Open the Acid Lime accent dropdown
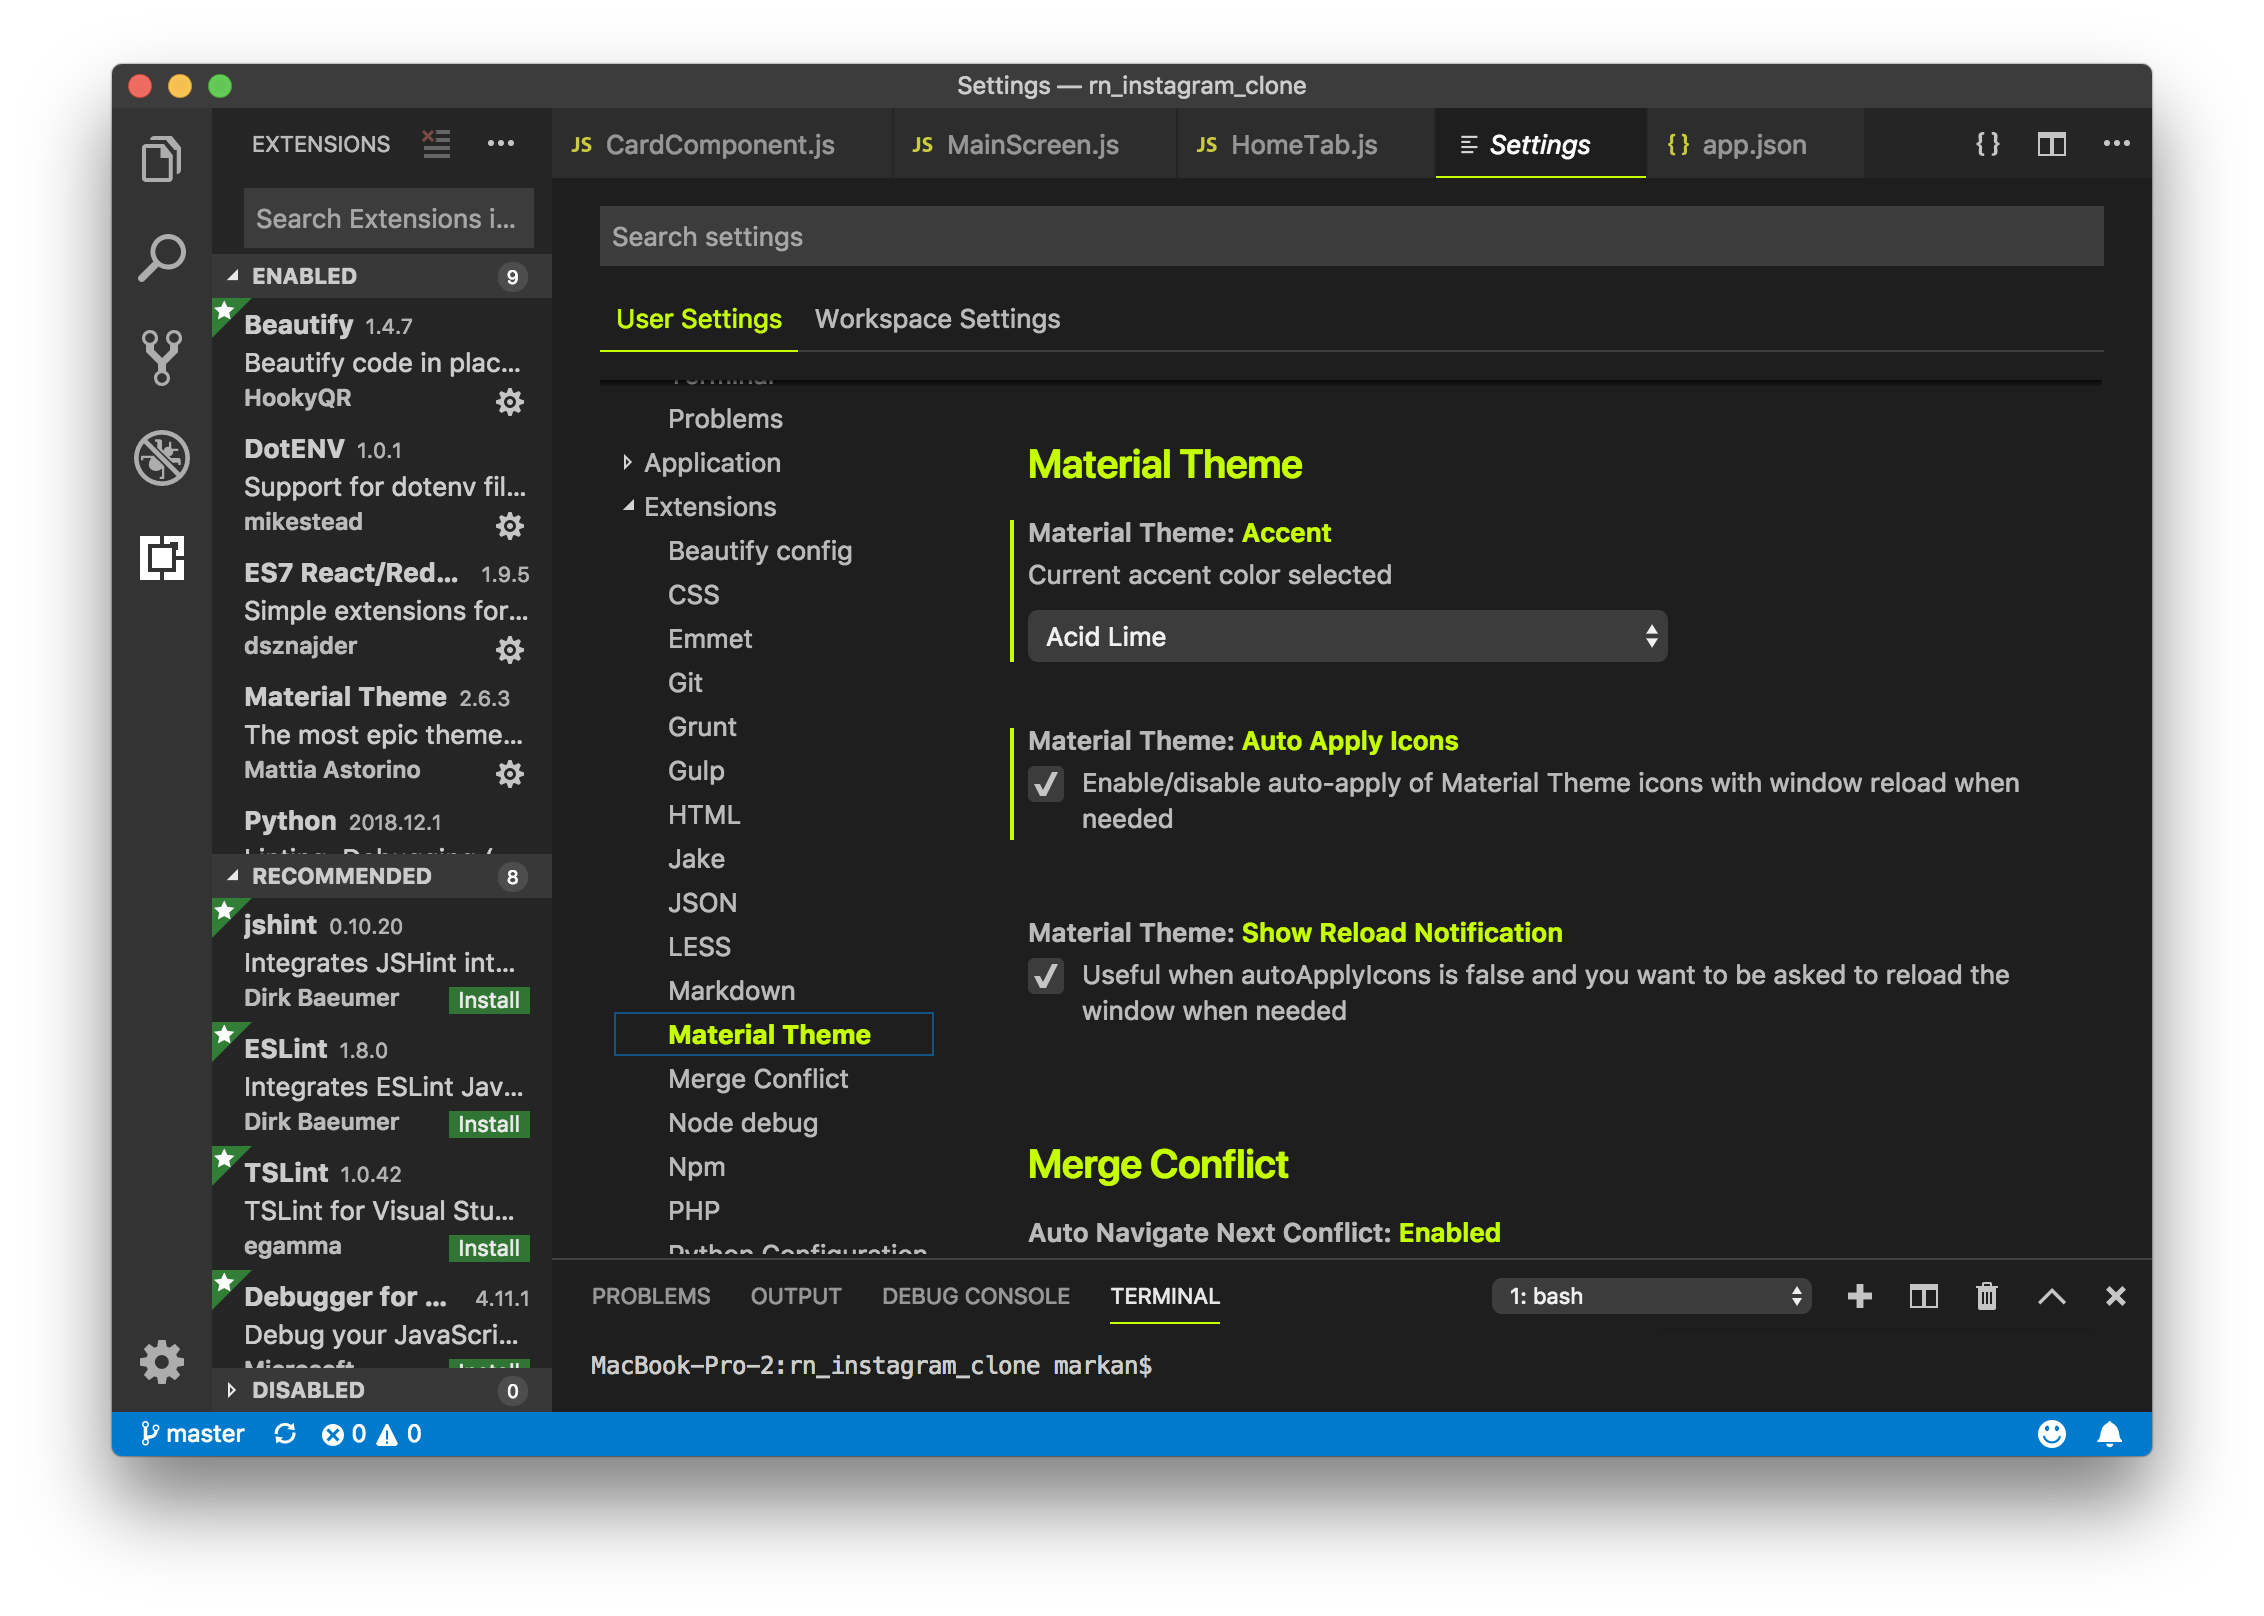The width and height of the screenshot is (2264, 1616). pyautogui.click(x=1346, y=636)
